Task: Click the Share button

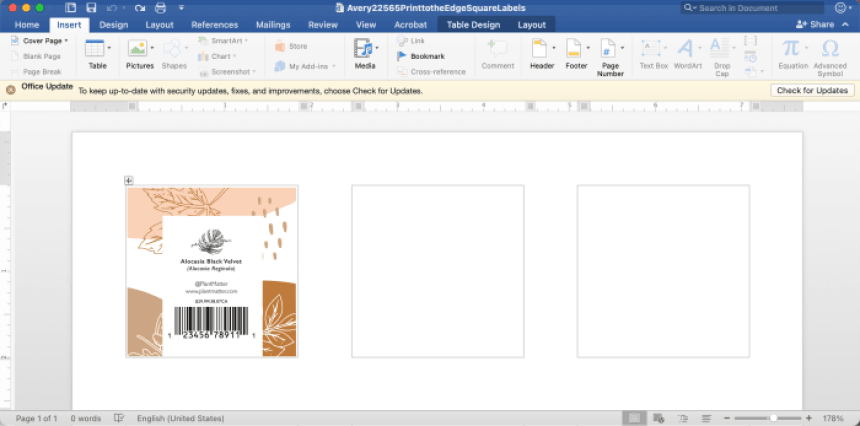Action: 814,24
